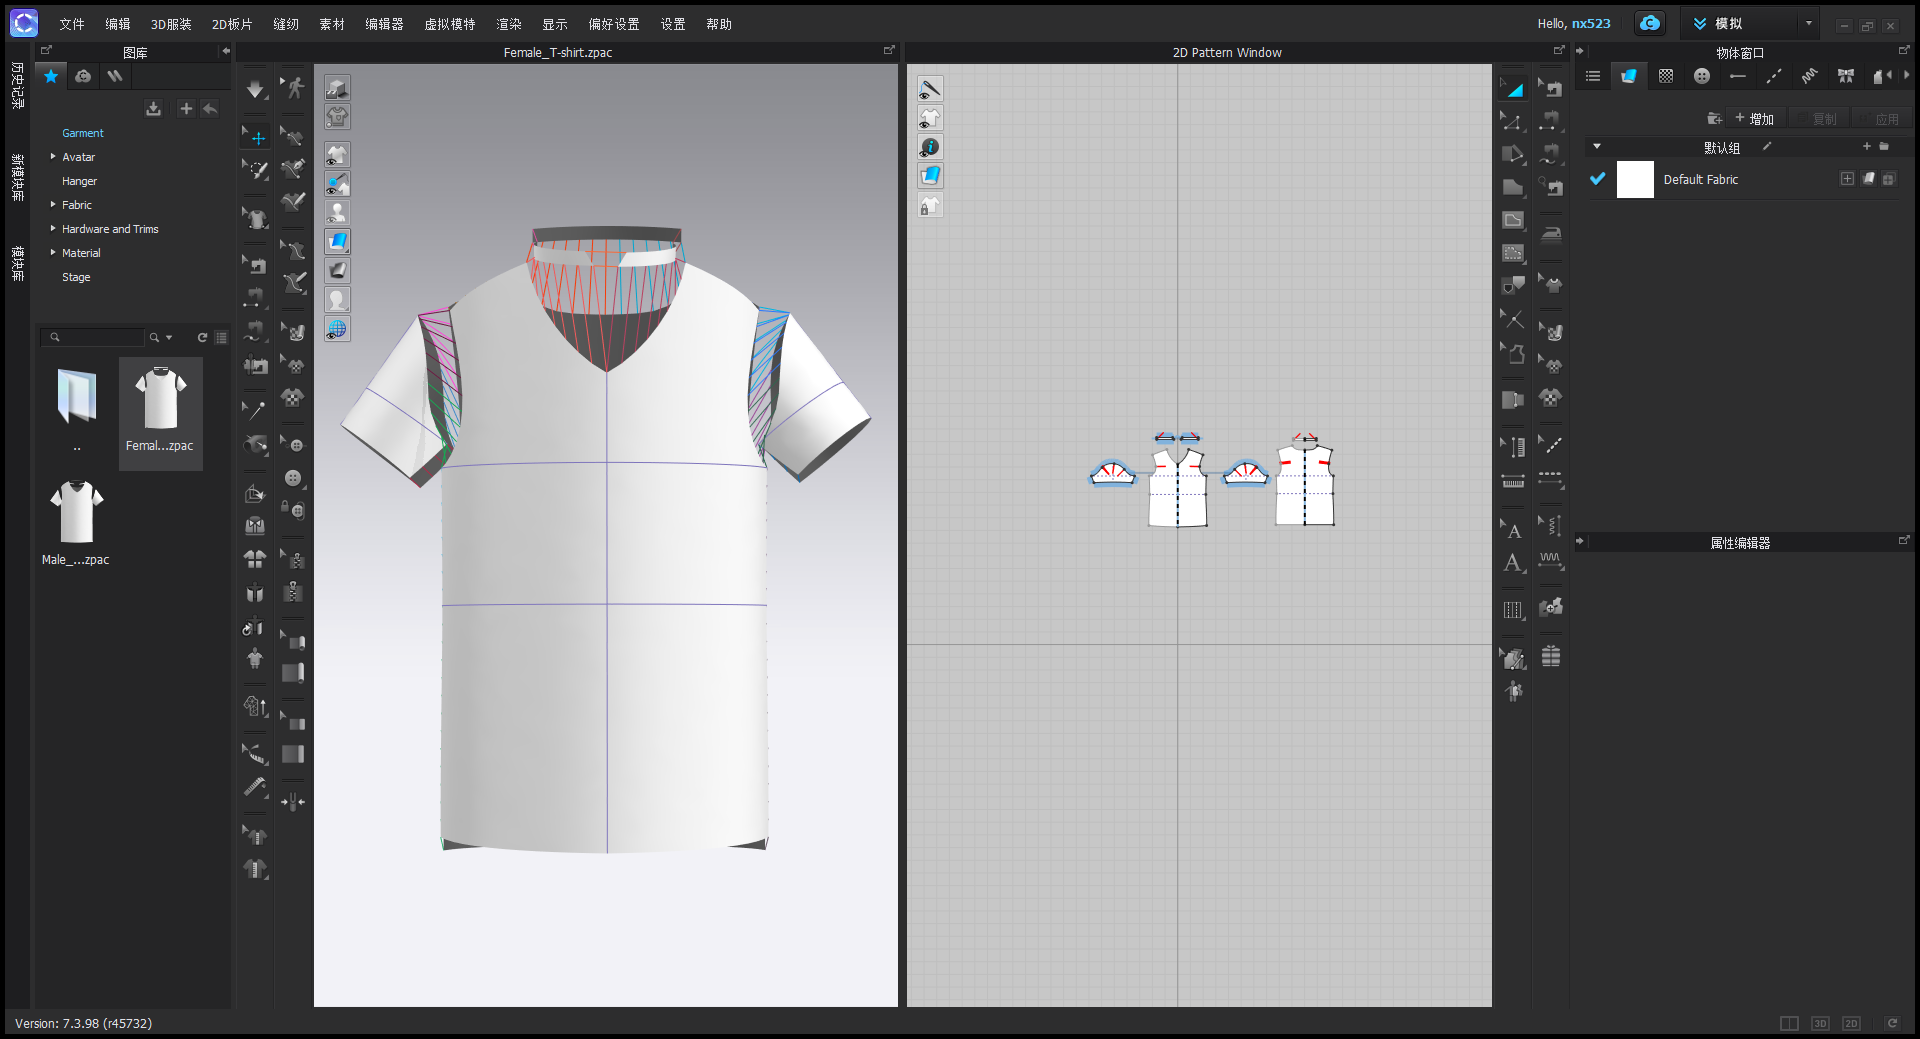Click the plus add-to-library icon
This screenshot has height=1039, width=1920.
pos(185,108)
